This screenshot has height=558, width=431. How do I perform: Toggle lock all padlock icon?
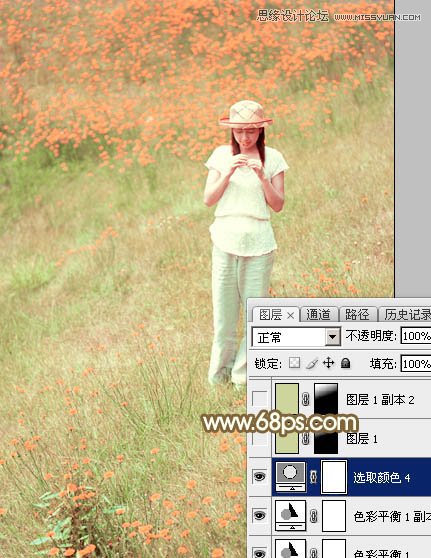coord(345,363)
